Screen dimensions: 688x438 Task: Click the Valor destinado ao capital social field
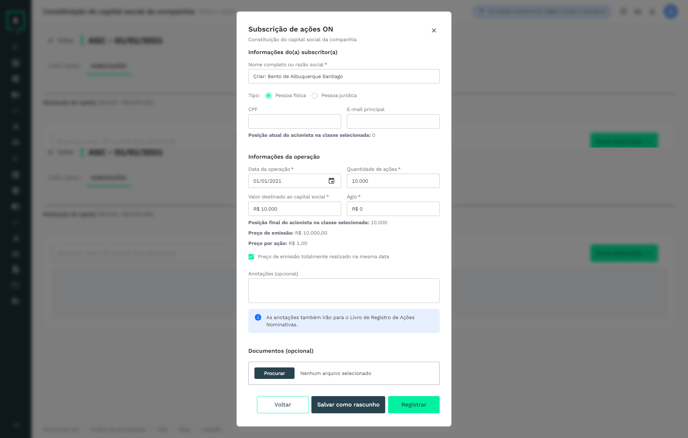pyautogui.click(x=294, y=209)
